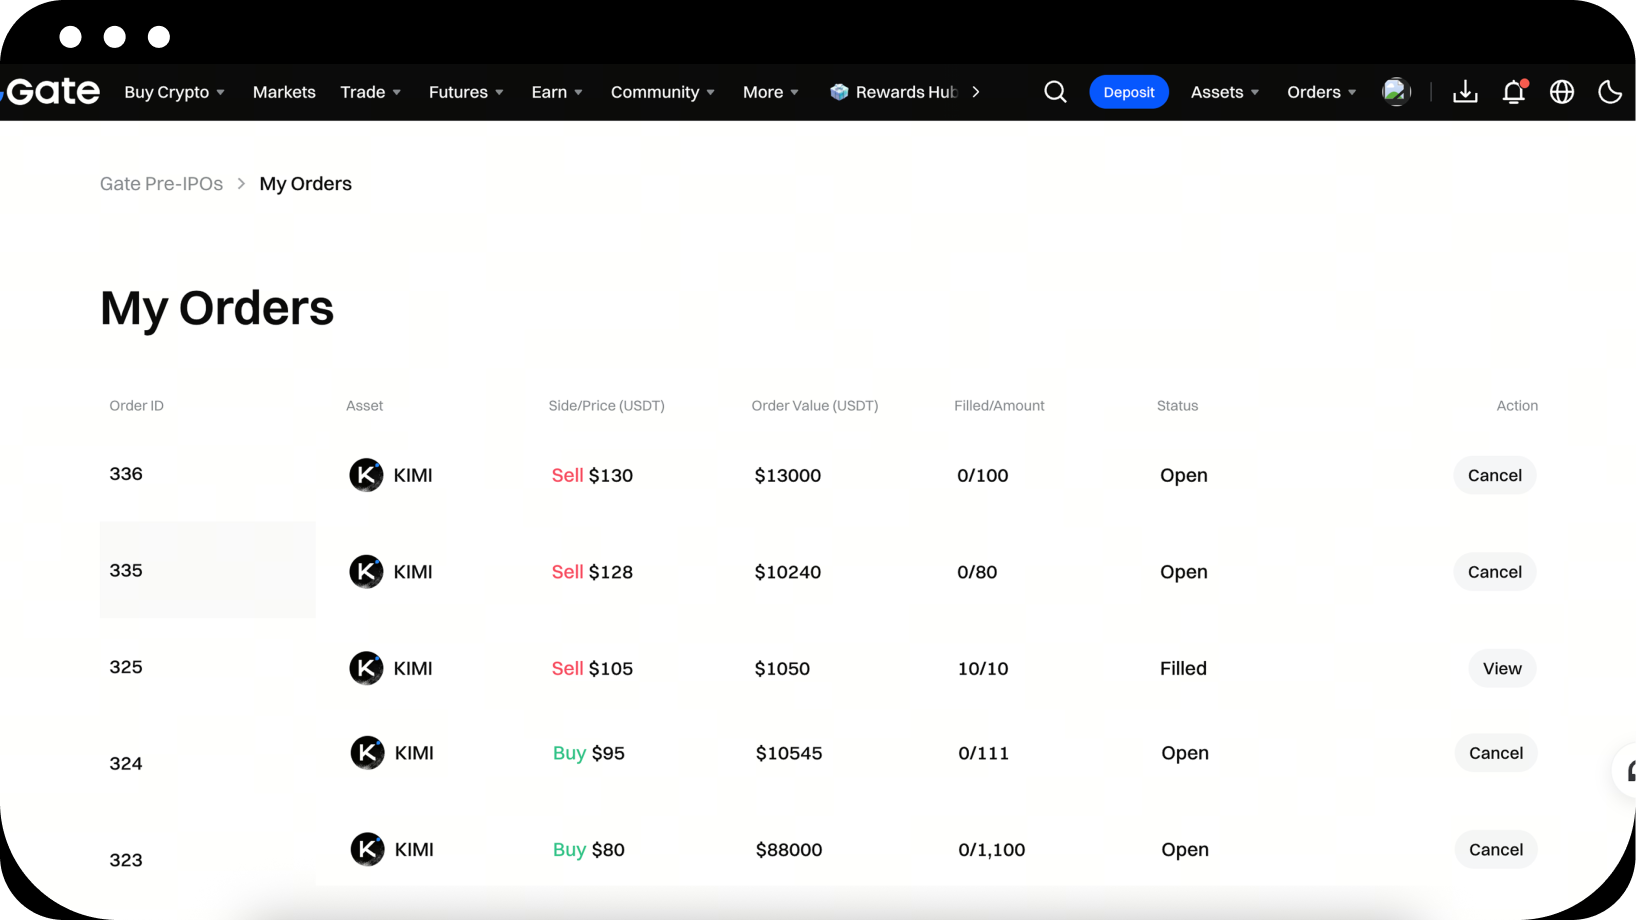Select order ID 335

(x=126, y=570)
